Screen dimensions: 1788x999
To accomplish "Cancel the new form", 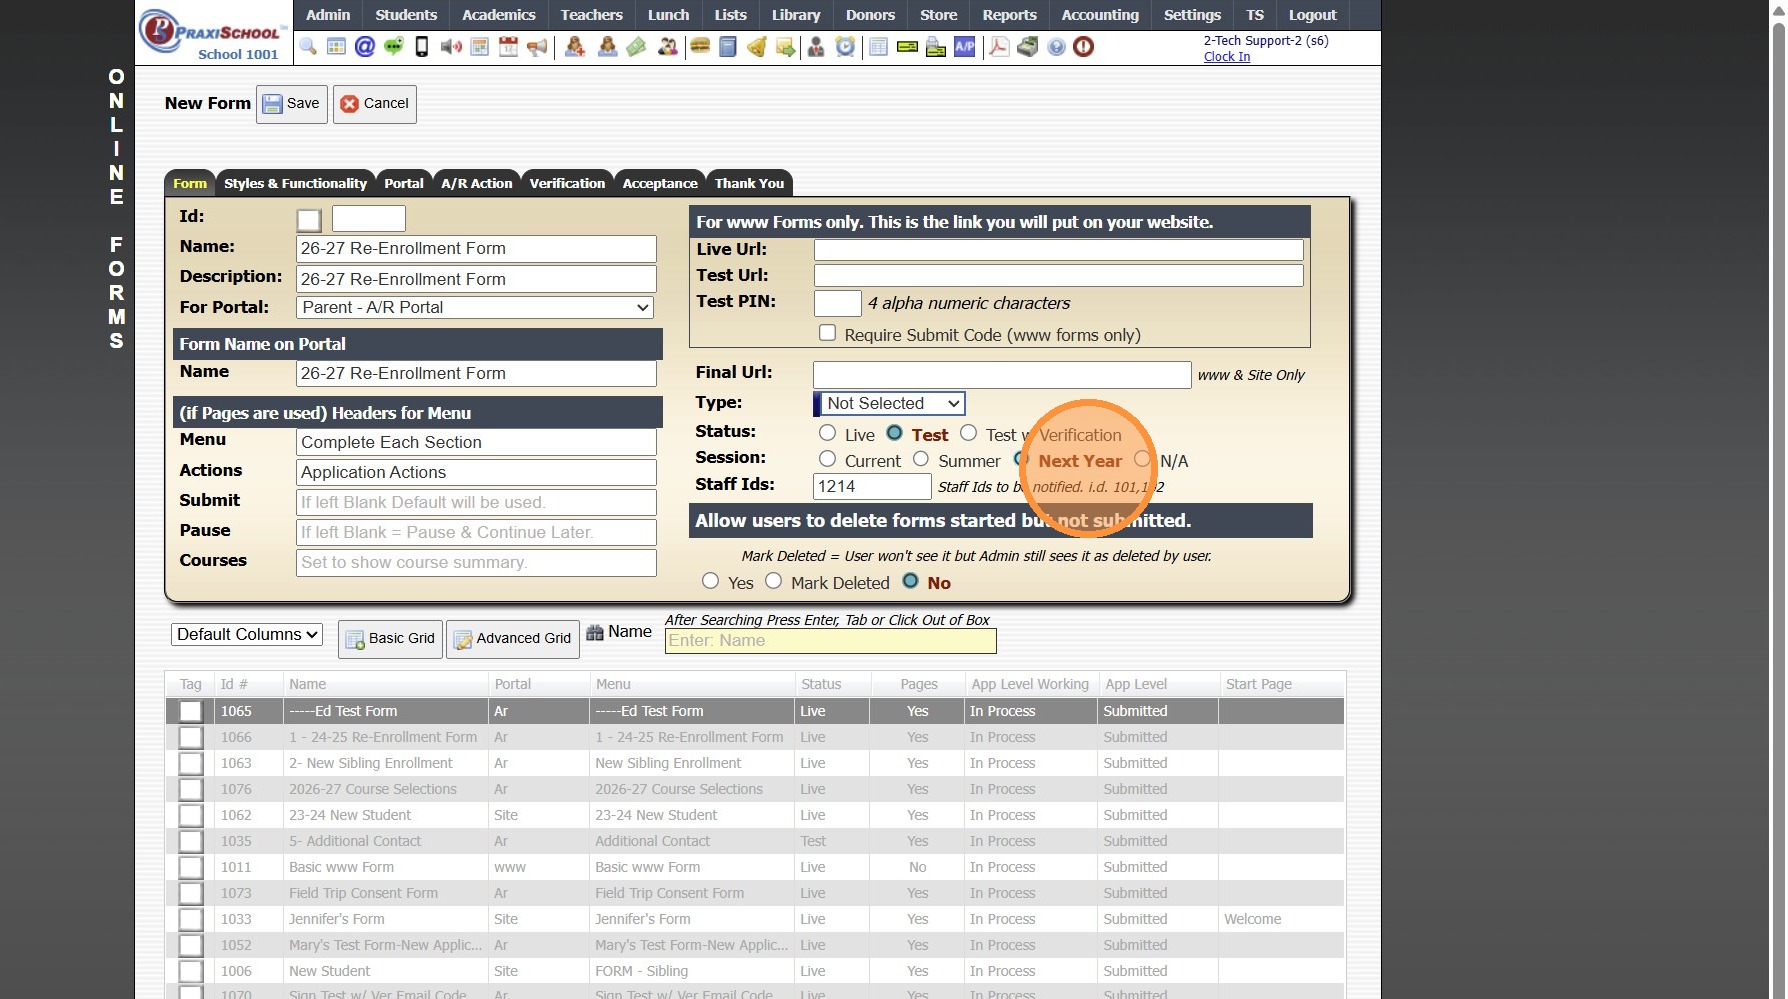I will coord(375,104).
